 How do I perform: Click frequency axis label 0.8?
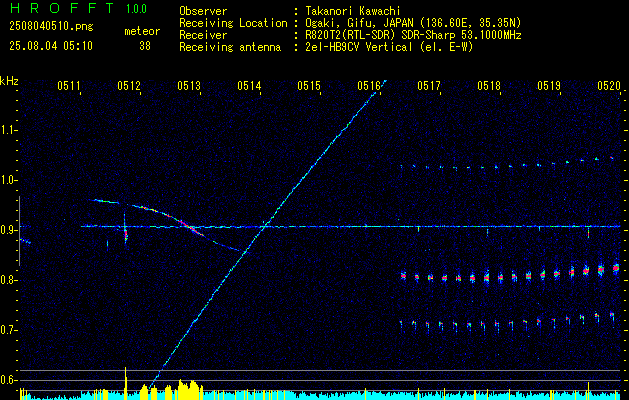9,280
